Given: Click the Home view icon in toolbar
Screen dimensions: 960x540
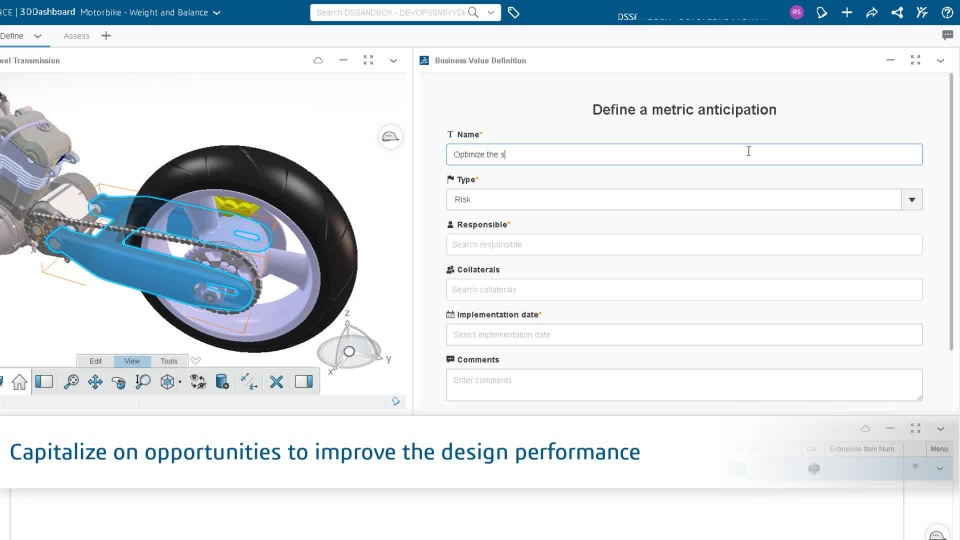Looking at the screenshot, I should 19,382.
